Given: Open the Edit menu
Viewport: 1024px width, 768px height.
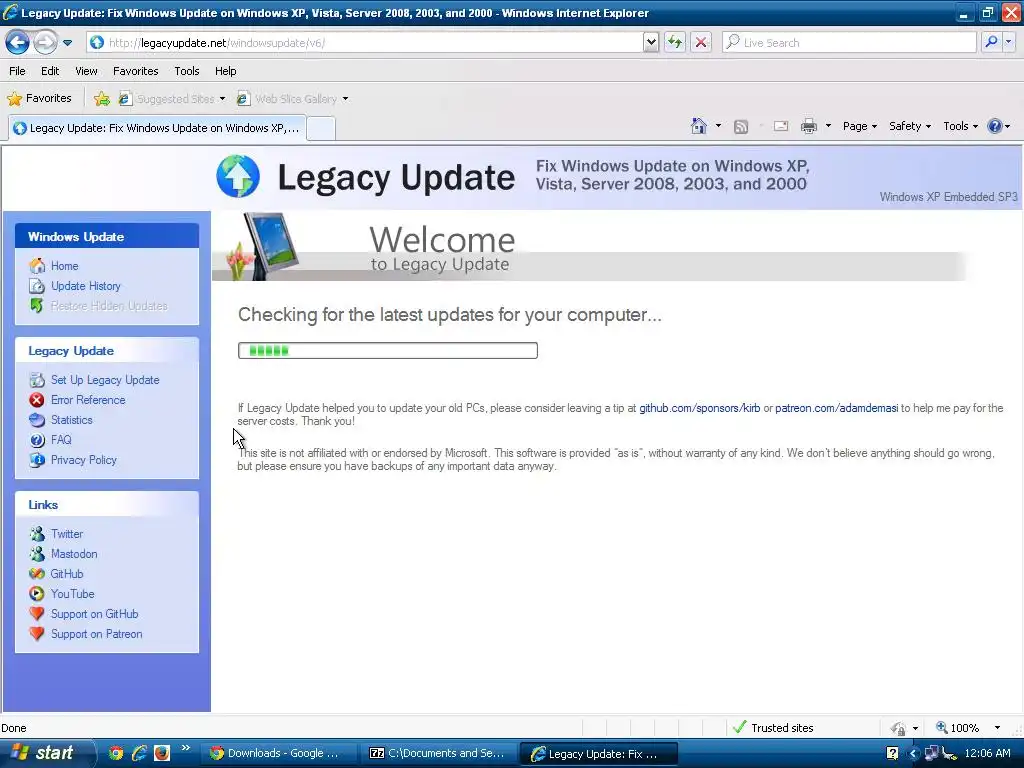Looking at the screenshot, I should (50, 71).
